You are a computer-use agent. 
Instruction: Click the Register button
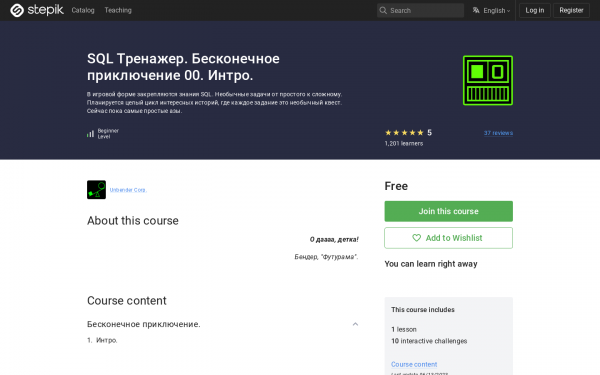pyautogui.click(x=571, y=10)
